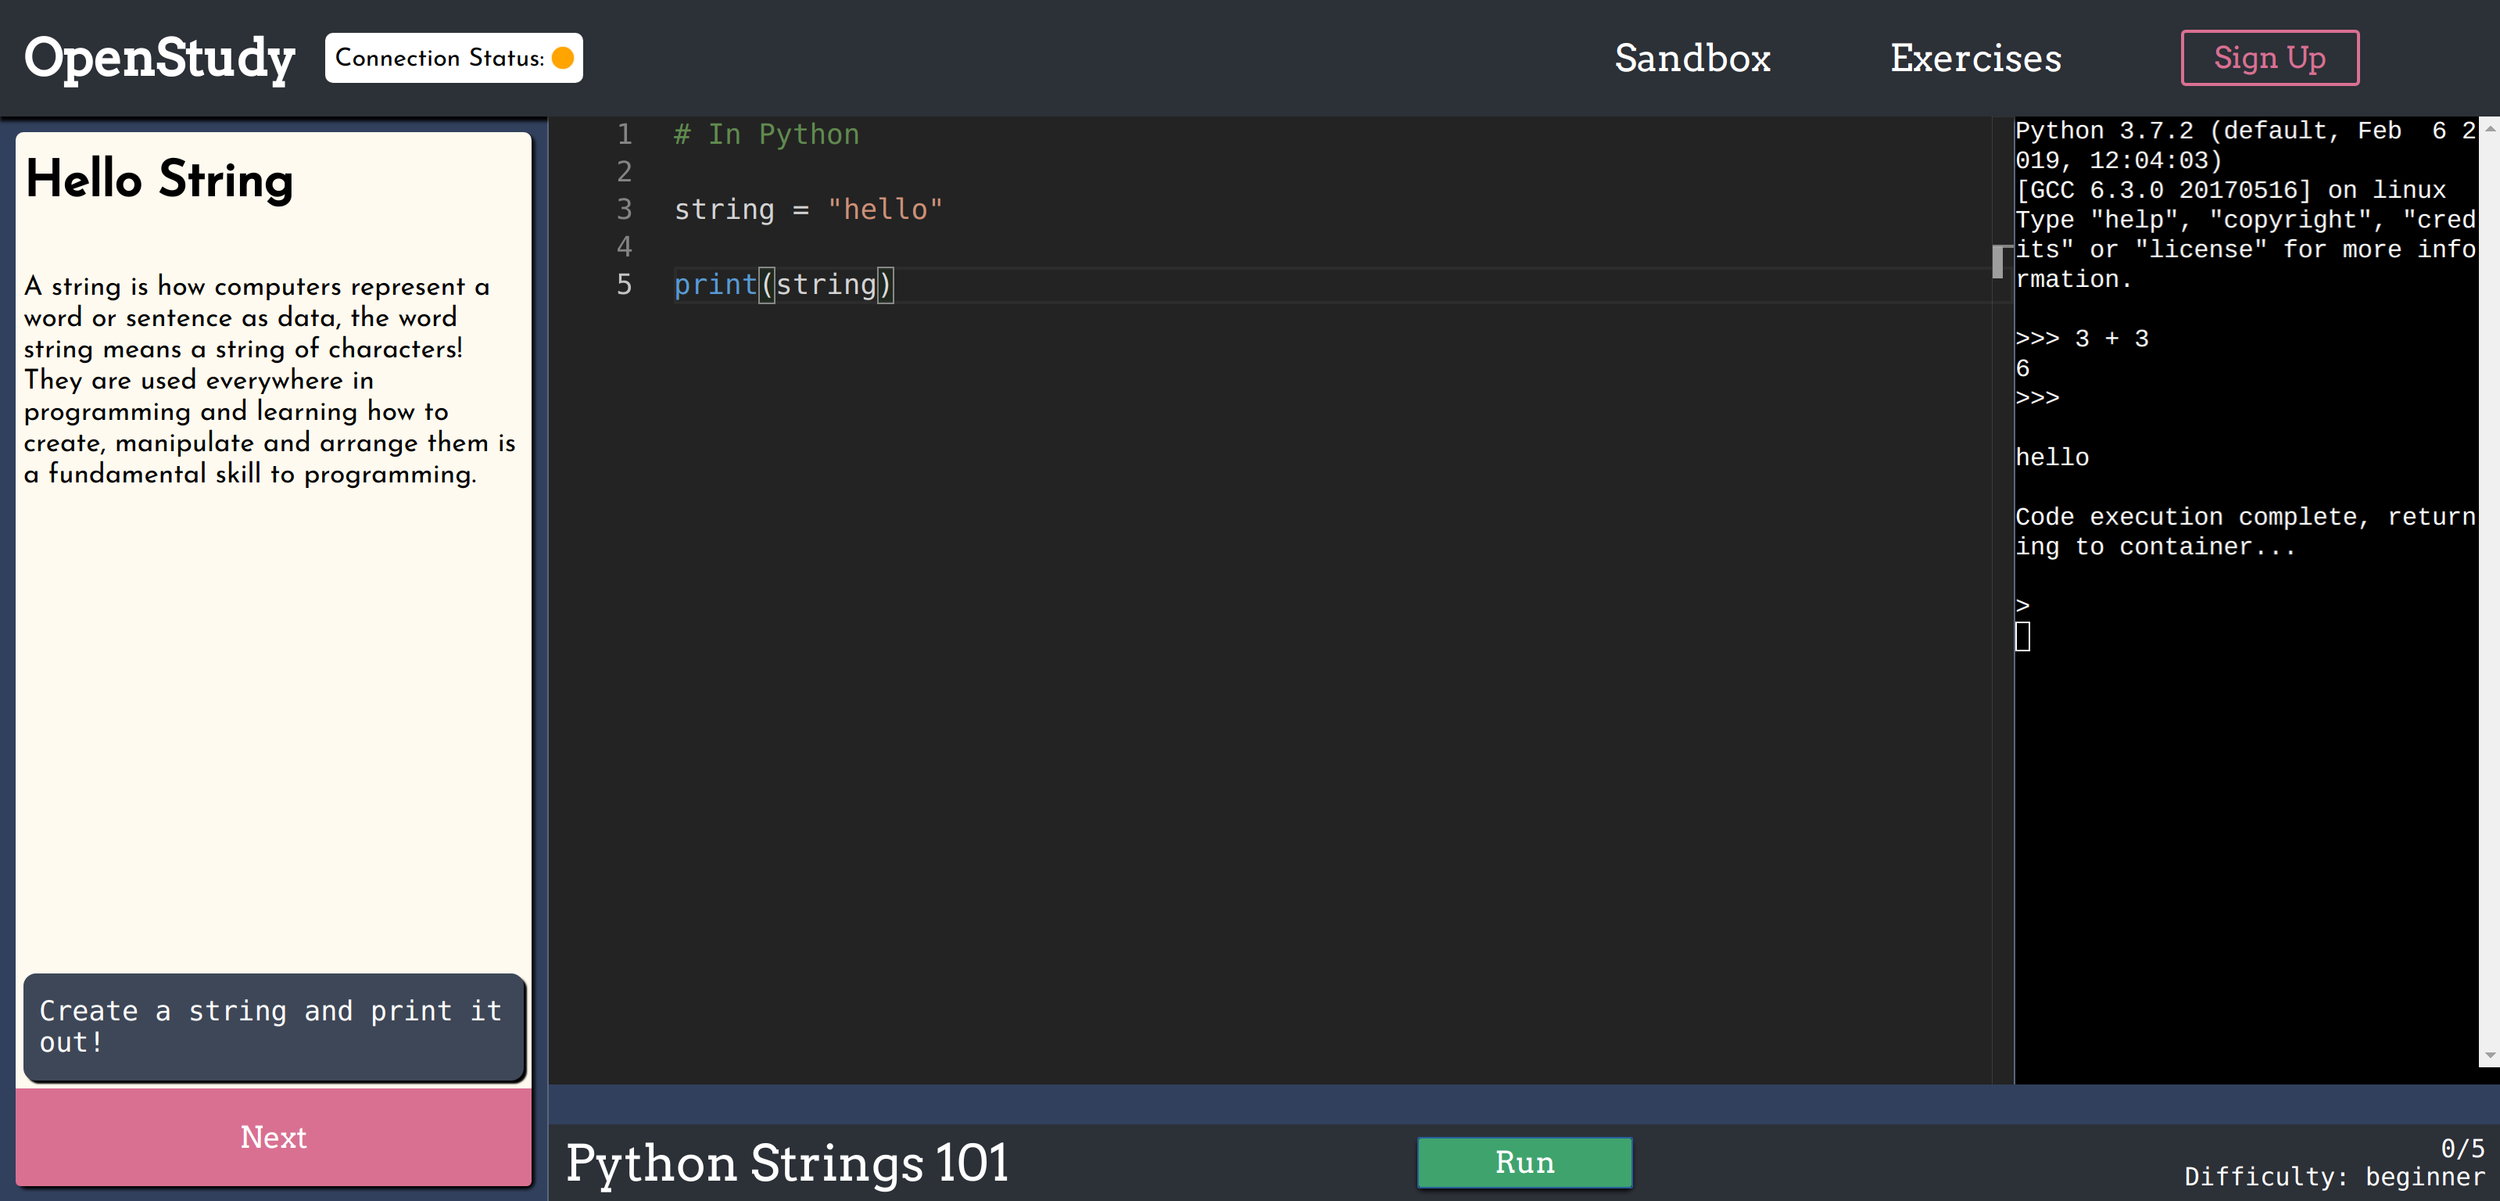The image size is (2500, 1201).
Task: Click the 0/5 progress counter
Action: pos(2462,1148)
